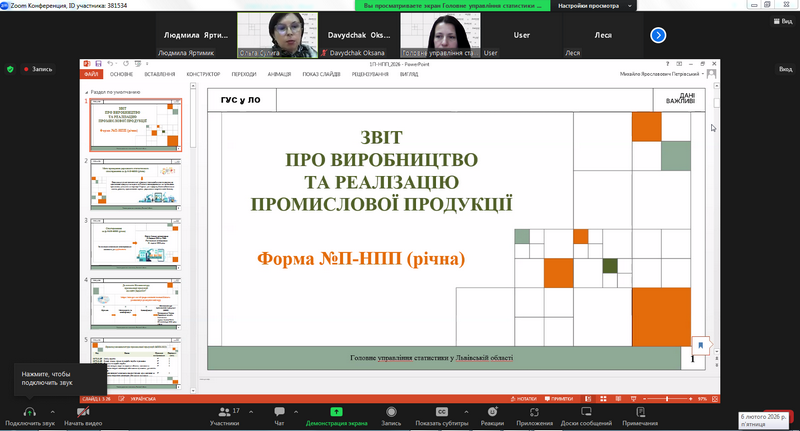
Task: Click the Join Audio headphones icon
Action: [30, 412]
